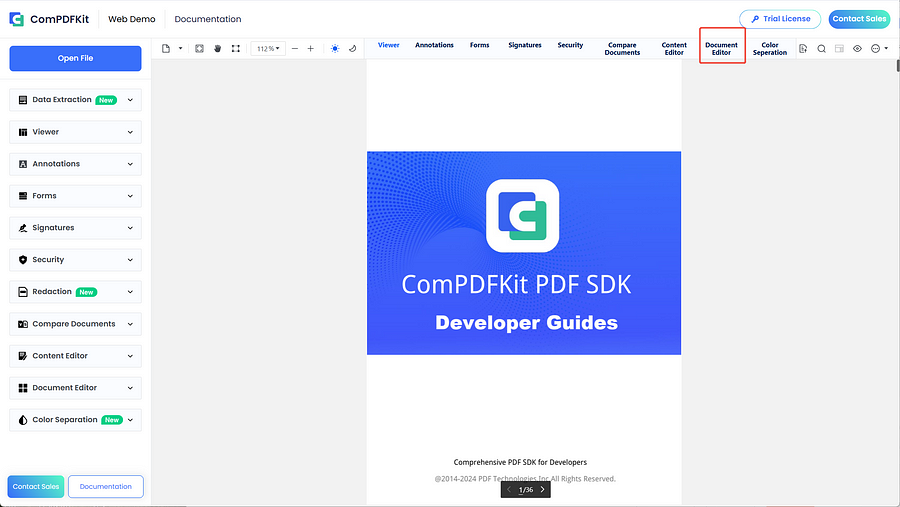
Task: Click the Signatures pen icon in sidebar
Action: coord(23,228)
